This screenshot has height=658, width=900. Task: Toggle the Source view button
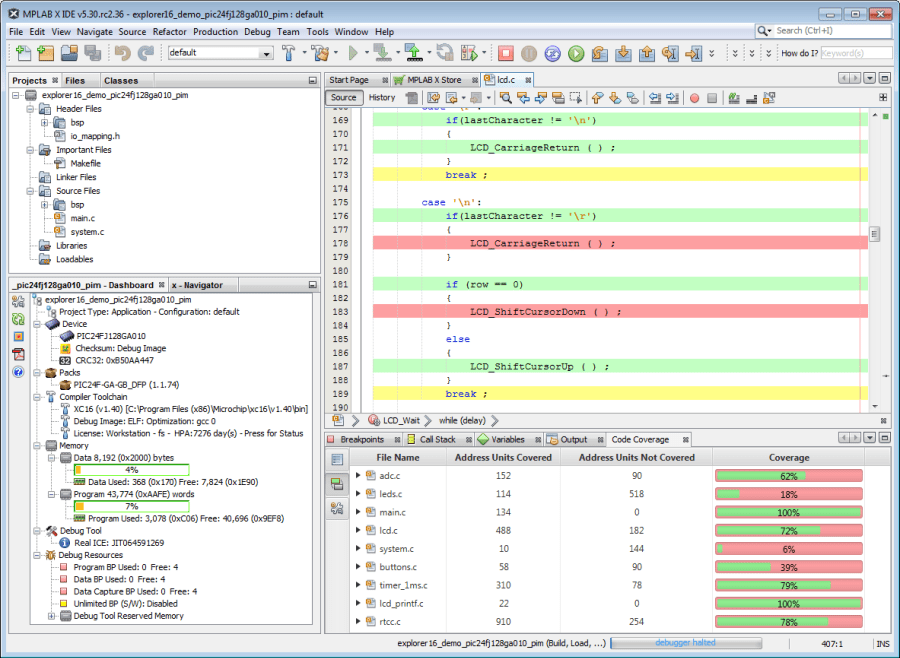tap(345, 98)
